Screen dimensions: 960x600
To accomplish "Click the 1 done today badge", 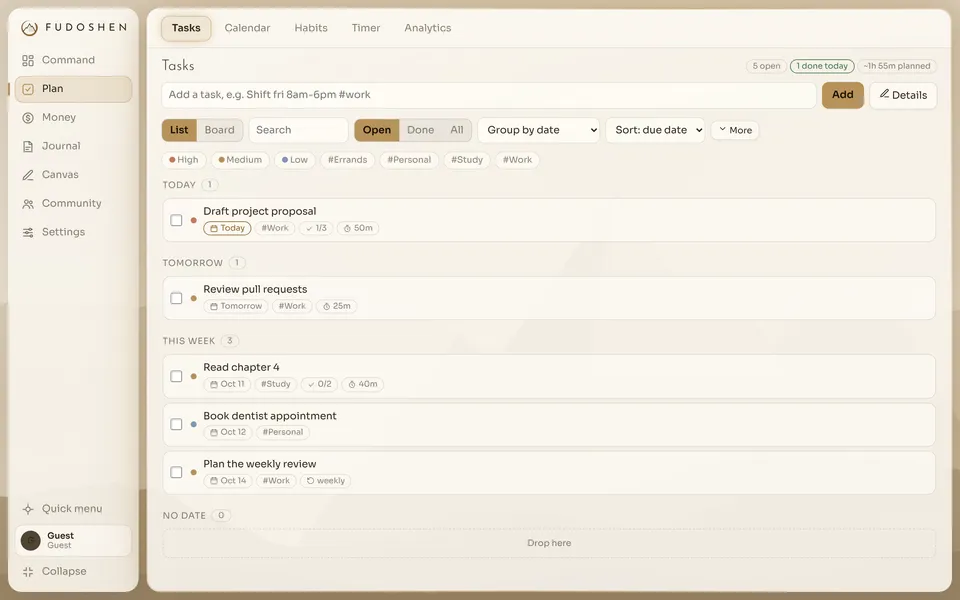I will (x=822, y=66).
